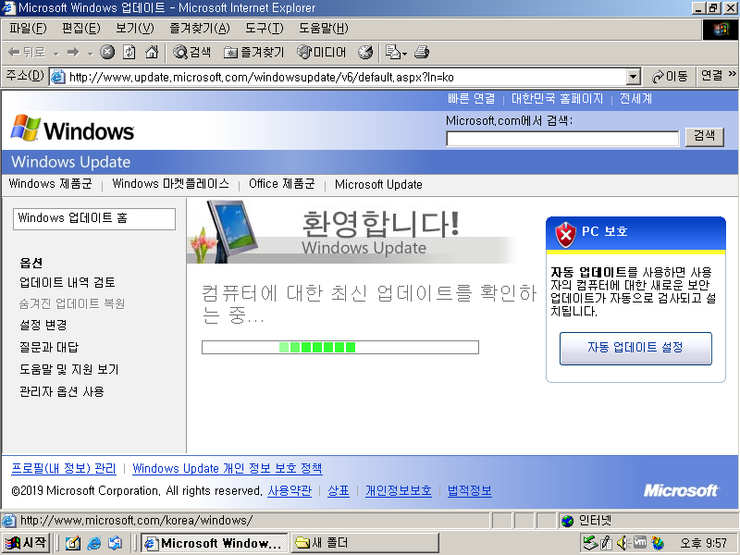The width and height of the screenshot is (740, 555).
Task: Open the 검색 search toolbar button
Action: pos(192,52)
